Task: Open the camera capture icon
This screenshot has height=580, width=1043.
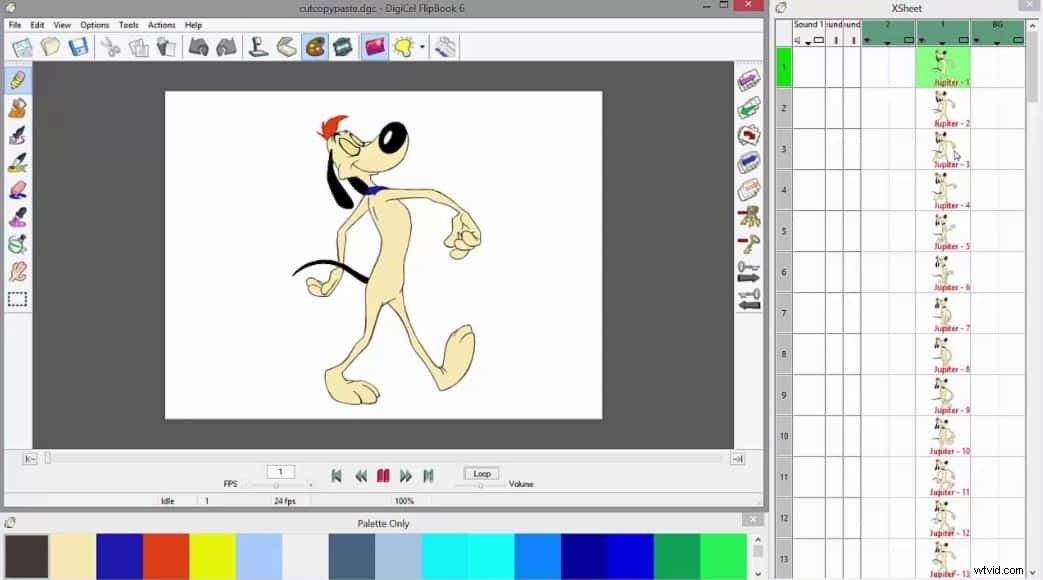Action: pyautogui.click(x=344, y=46)
